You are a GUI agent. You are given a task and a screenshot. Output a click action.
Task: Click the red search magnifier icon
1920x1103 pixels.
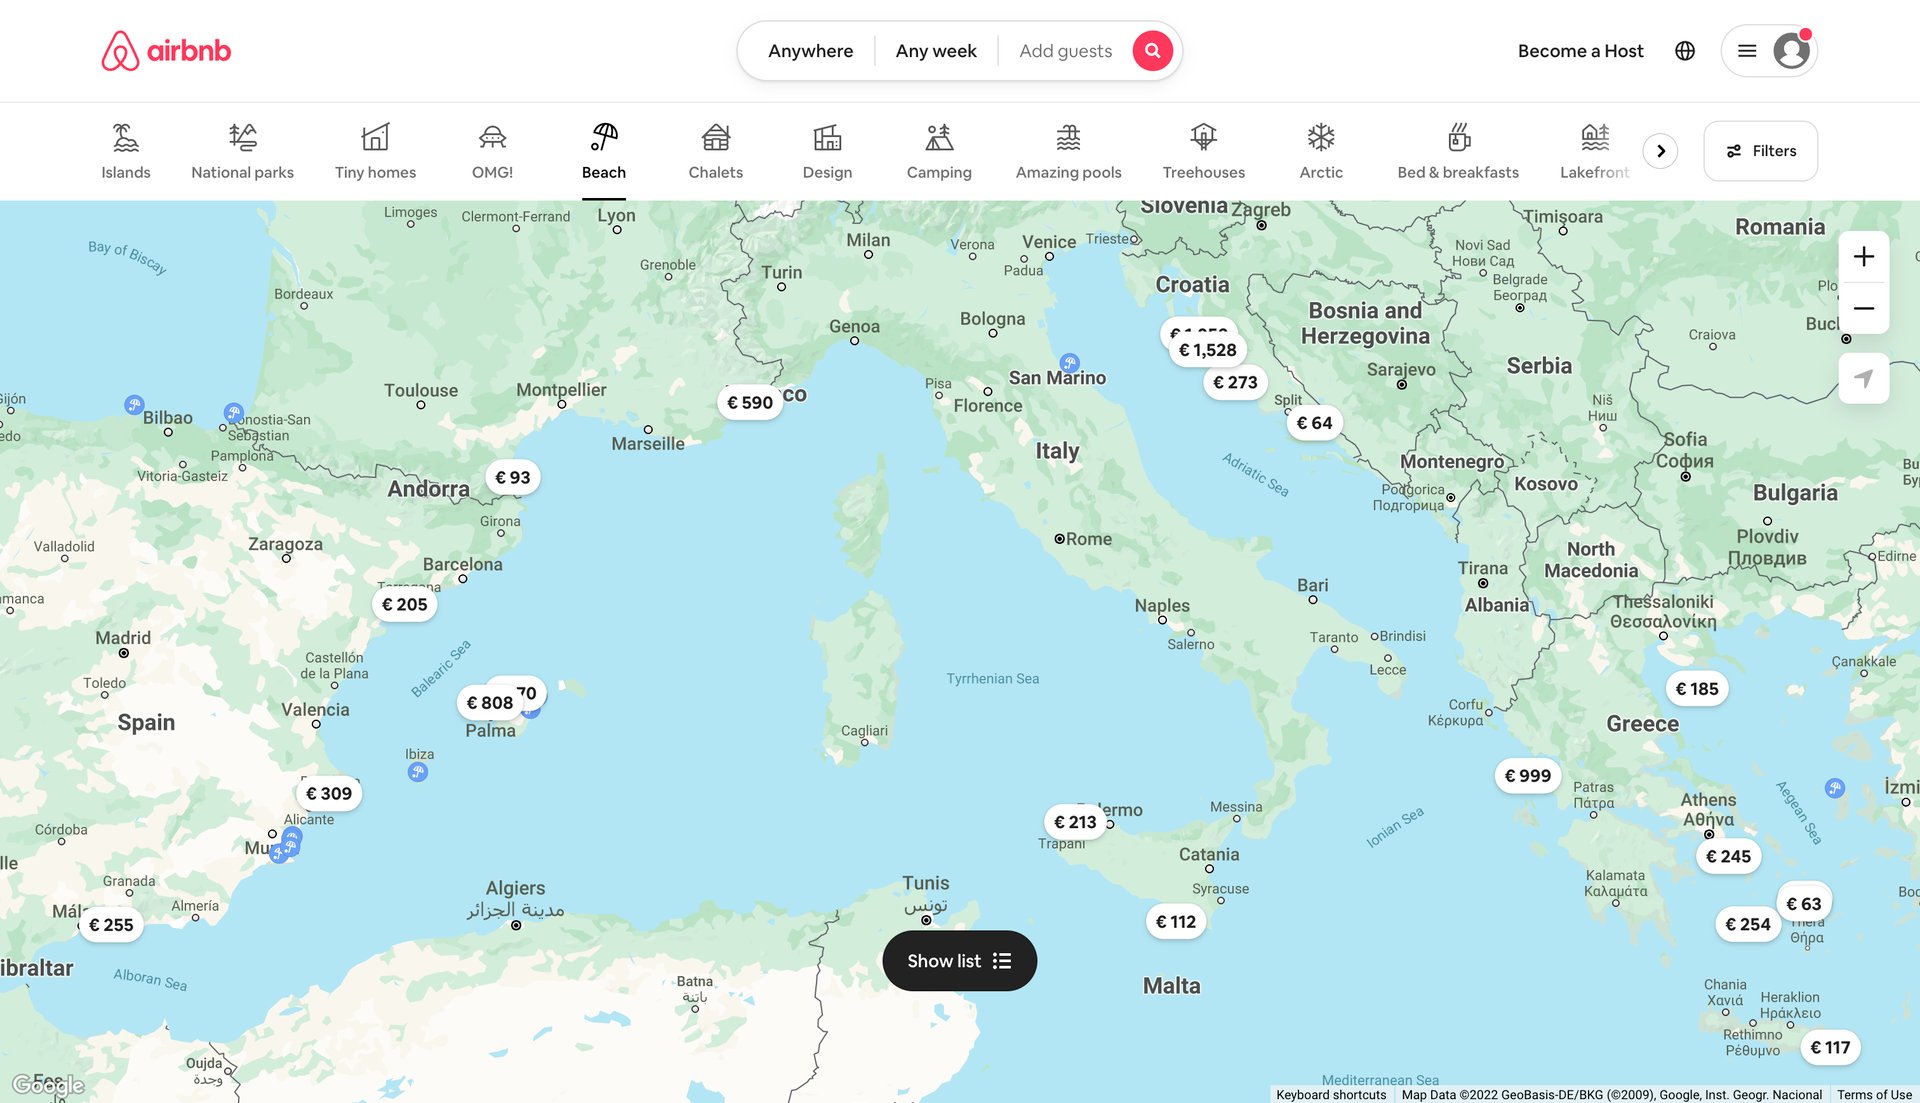click(x=1152, y=50)
